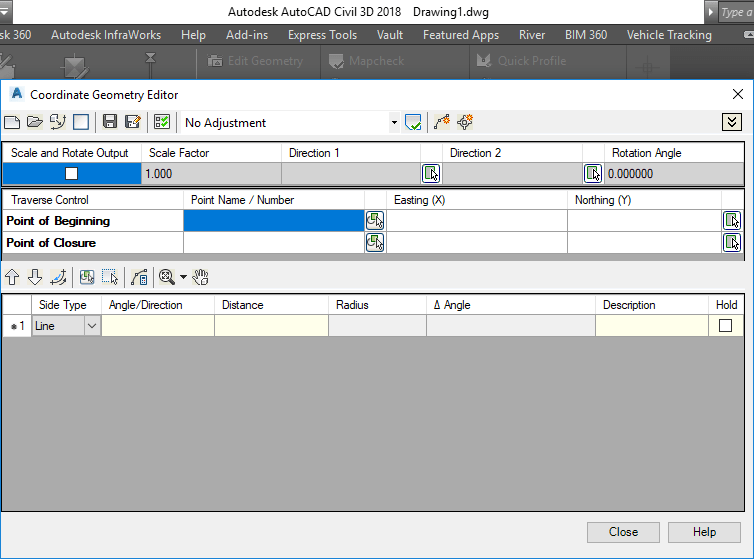Viewport: 754px width, 559px height.
Task: Click the report checklist icon with green checks
Action: [x=162, y=122]
